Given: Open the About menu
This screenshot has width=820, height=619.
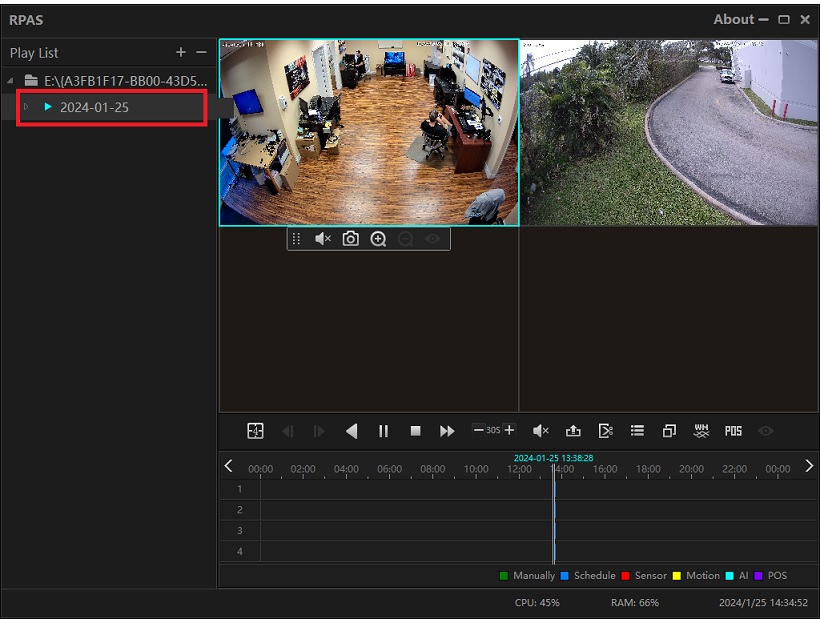Looking at the screenshot, I should [734, 19].
